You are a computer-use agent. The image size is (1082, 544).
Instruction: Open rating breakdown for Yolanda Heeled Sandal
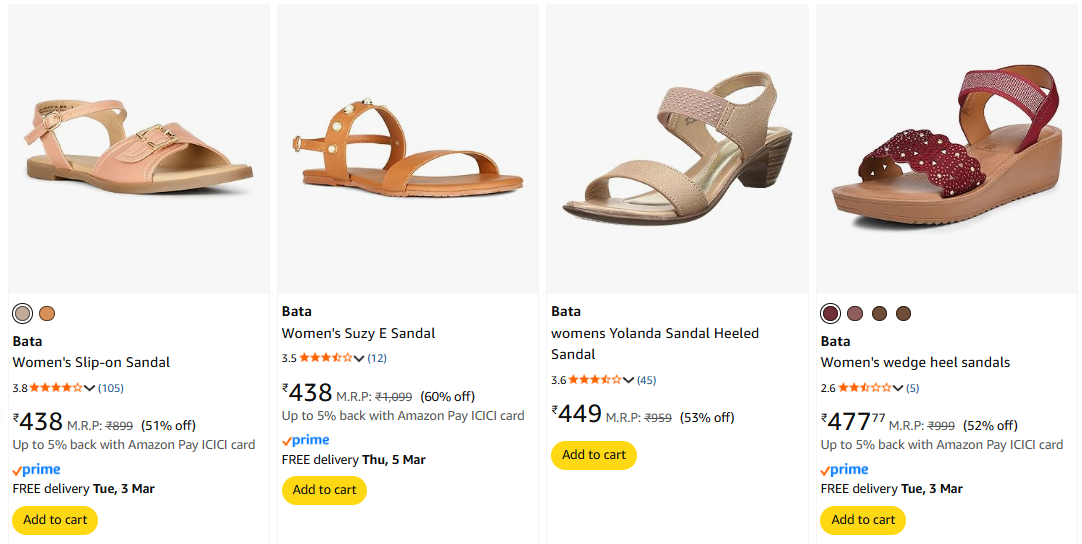point(629,380)
